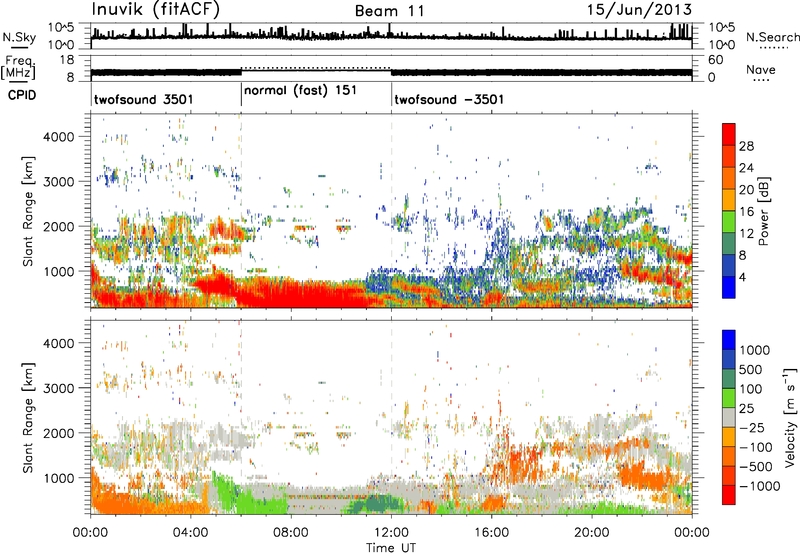Click the left '10^5' noise axis tick
The width and height of the screenshot is (800, 554).
pos(61,27)
